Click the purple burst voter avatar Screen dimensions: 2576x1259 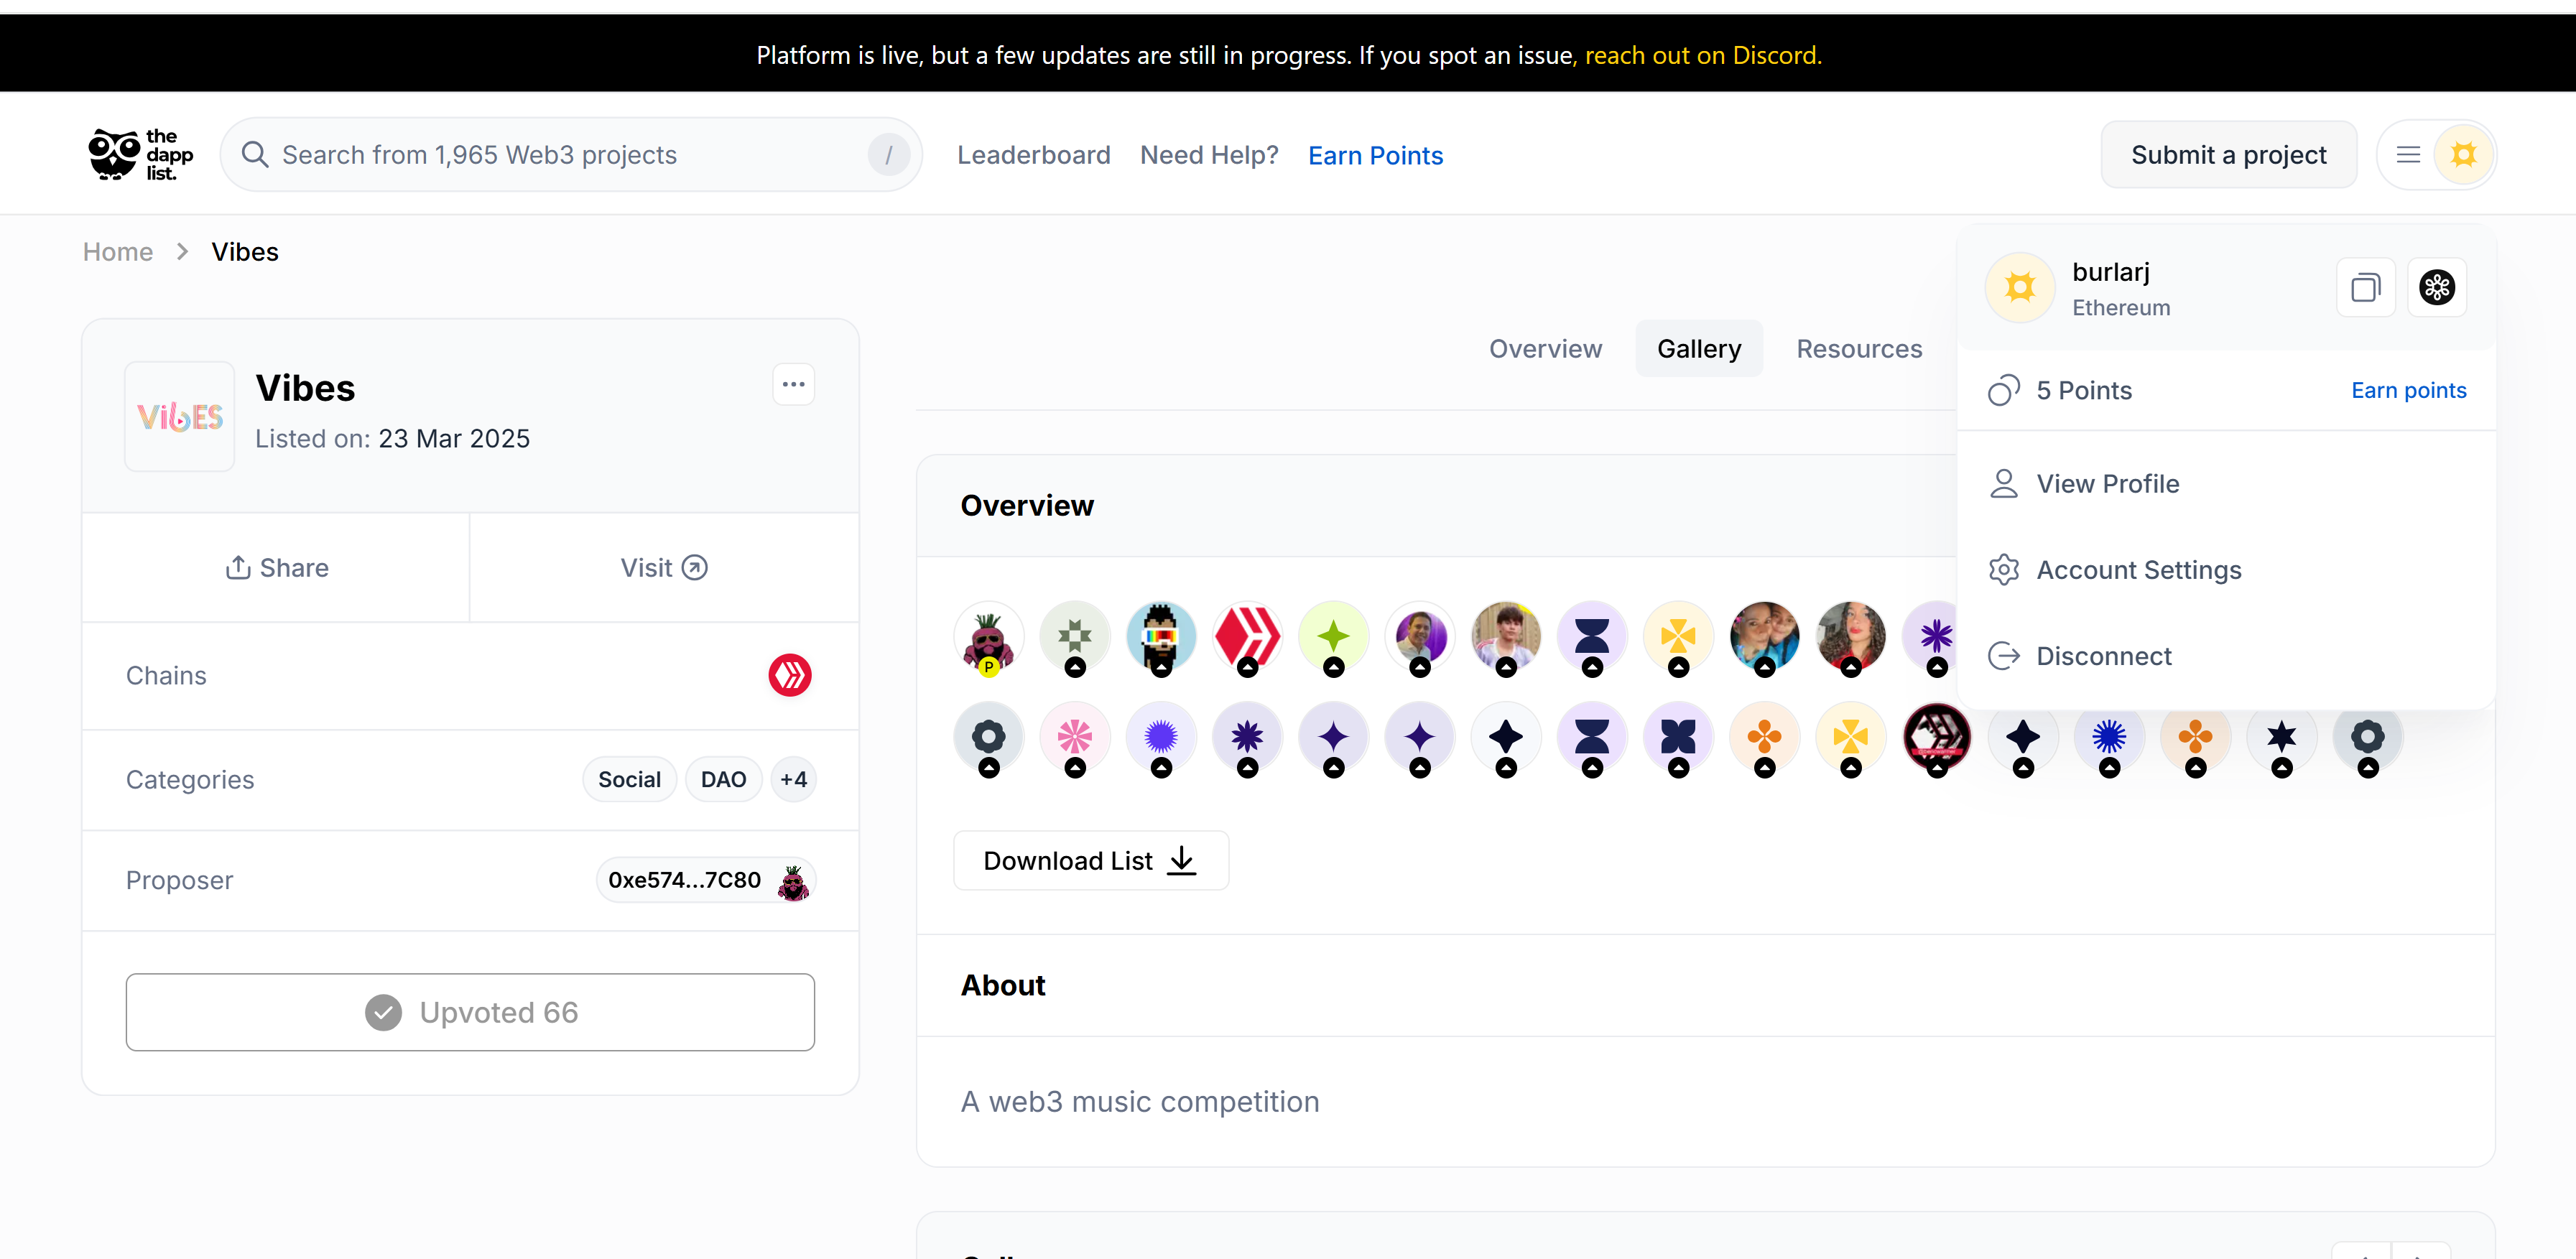point(1161,738)
